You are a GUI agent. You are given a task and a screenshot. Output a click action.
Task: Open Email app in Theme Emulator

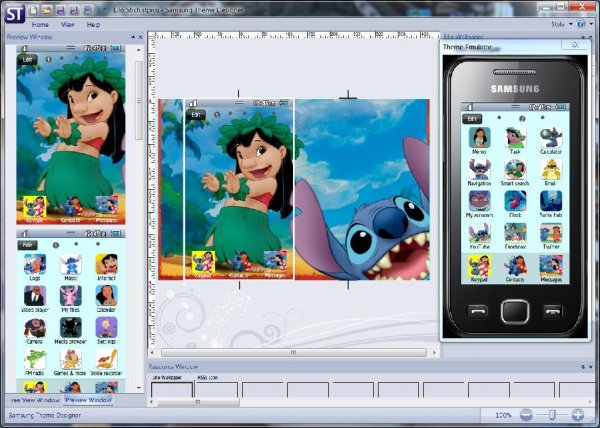coord(551,172)
